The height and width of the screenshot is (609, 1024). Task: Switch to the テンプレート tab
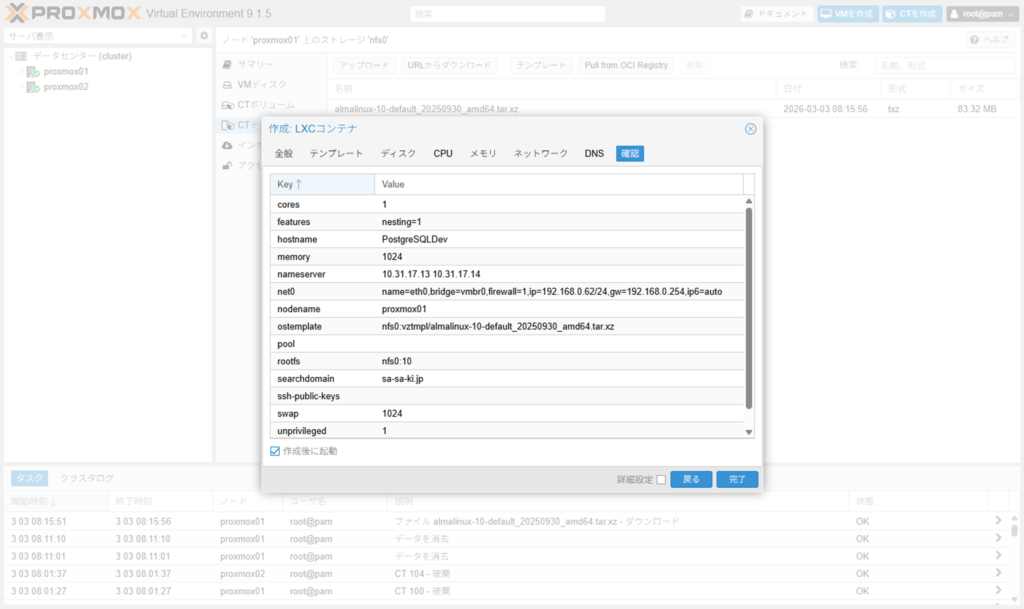(x=336, y=154)
